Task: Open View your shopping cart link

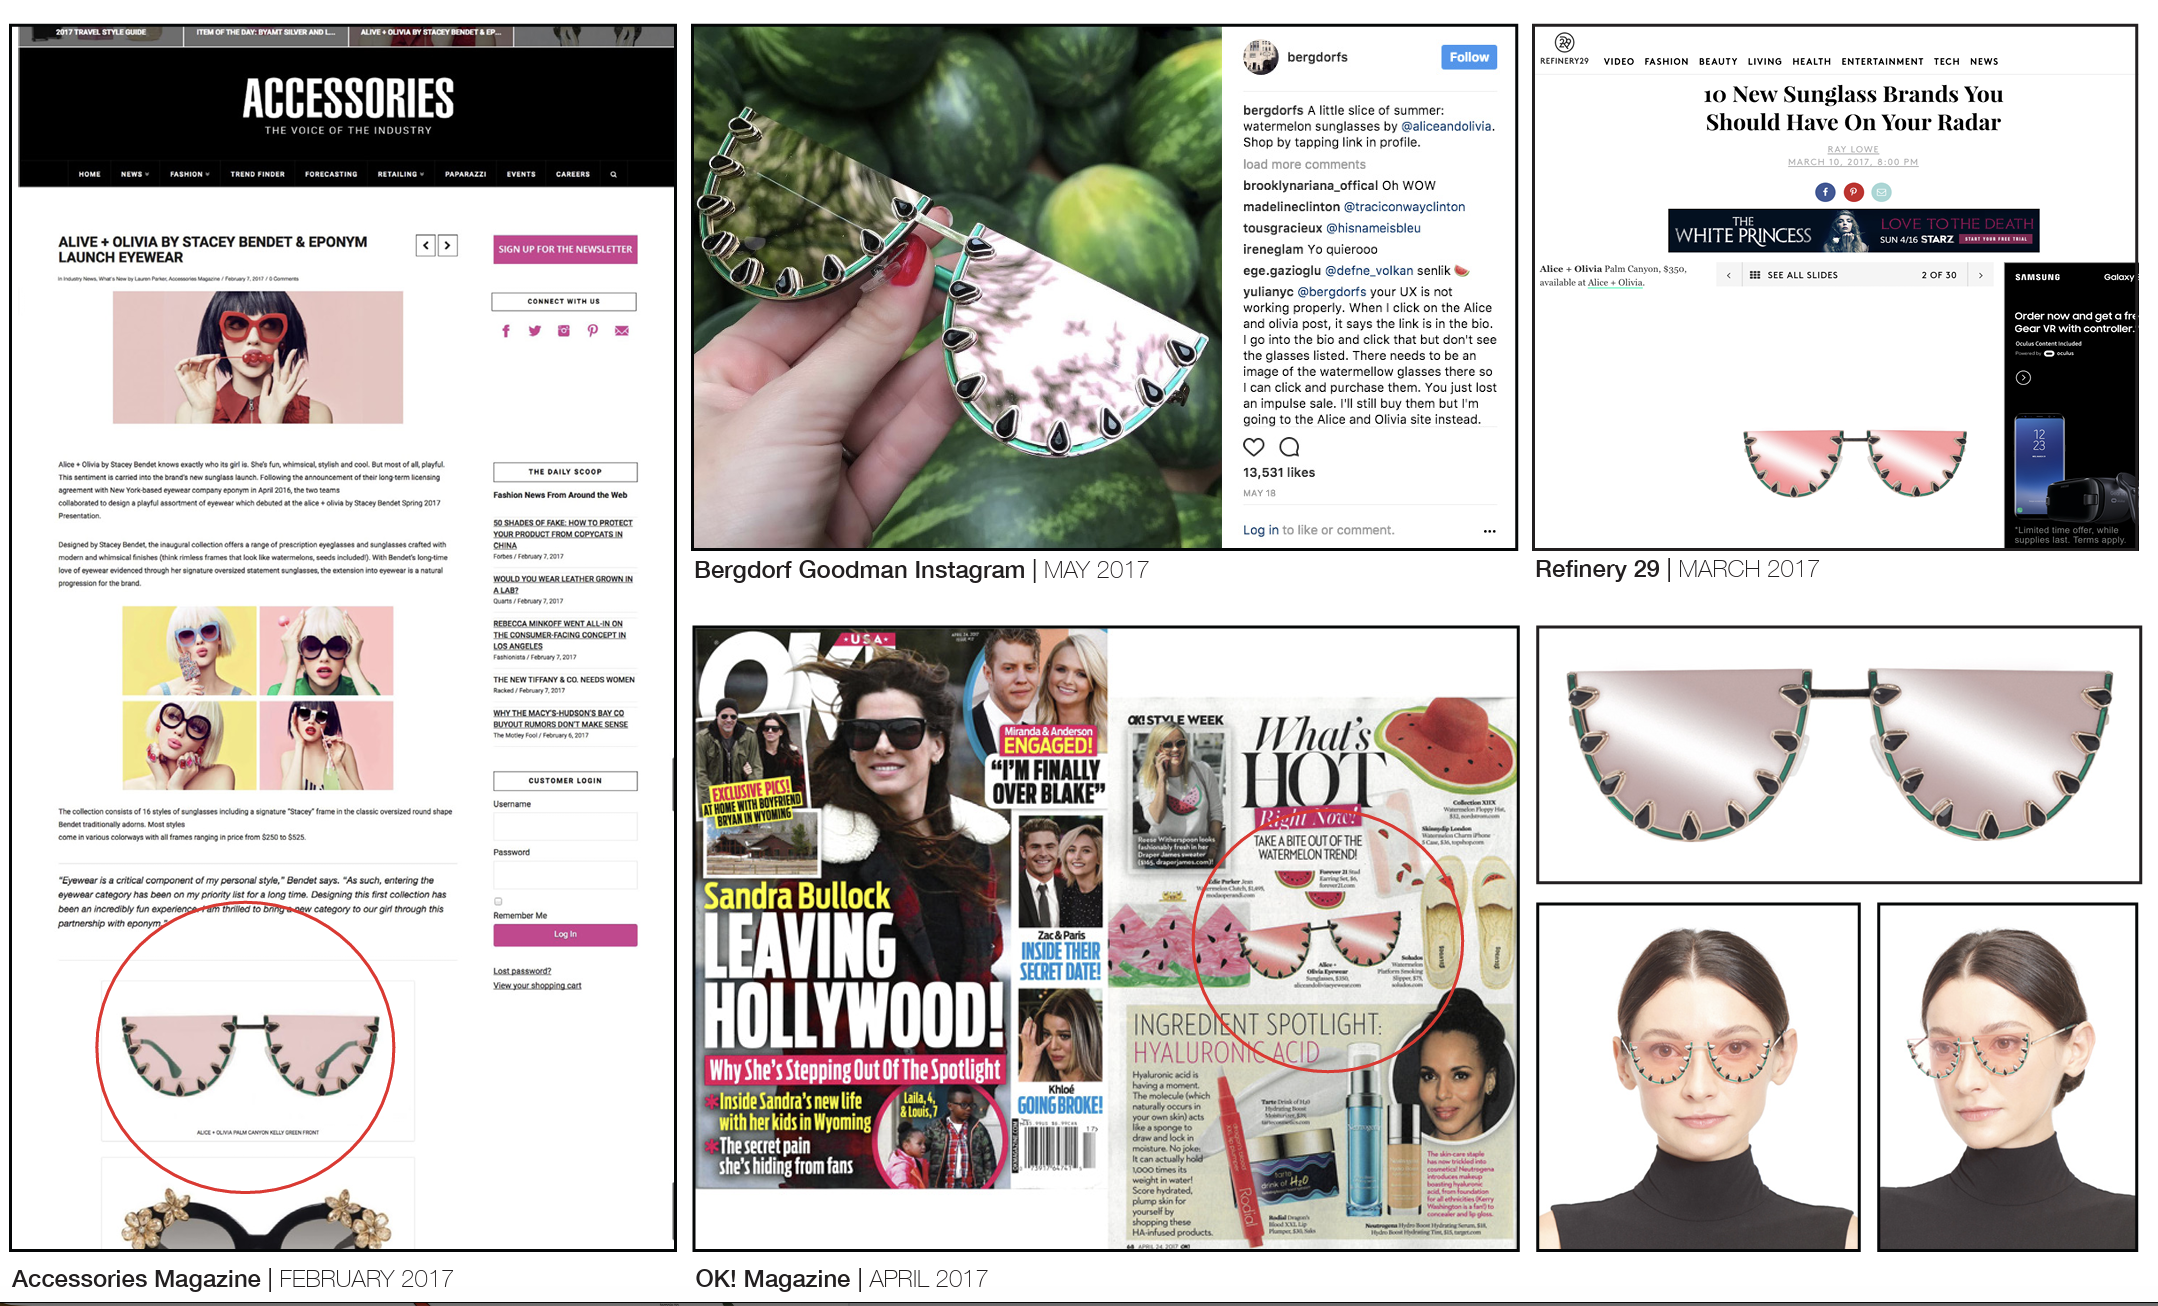Action: [537, 986]
